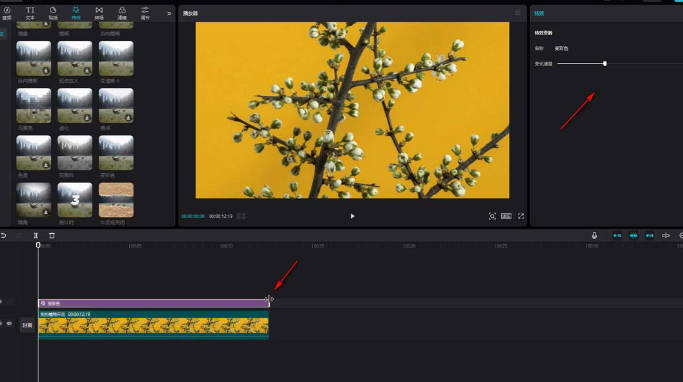Open the preview aspect ratio selector
Image resolution: width=683 pixels, height=382 pixels.
506,216
